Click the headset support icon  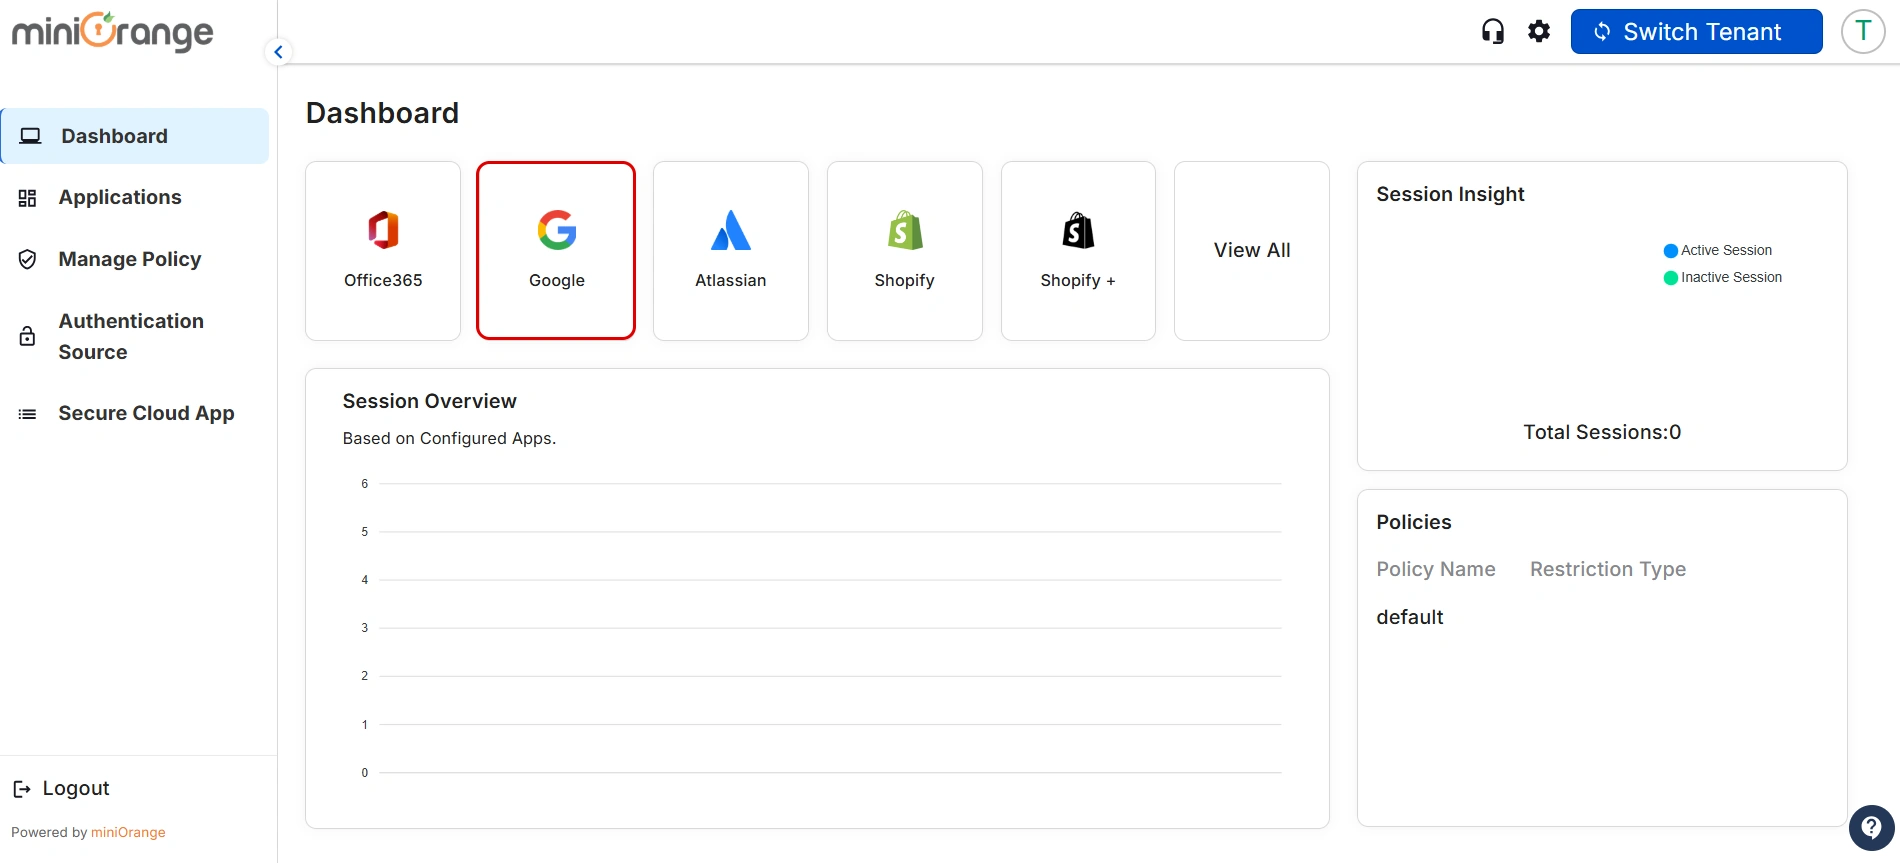[1493, 32]
